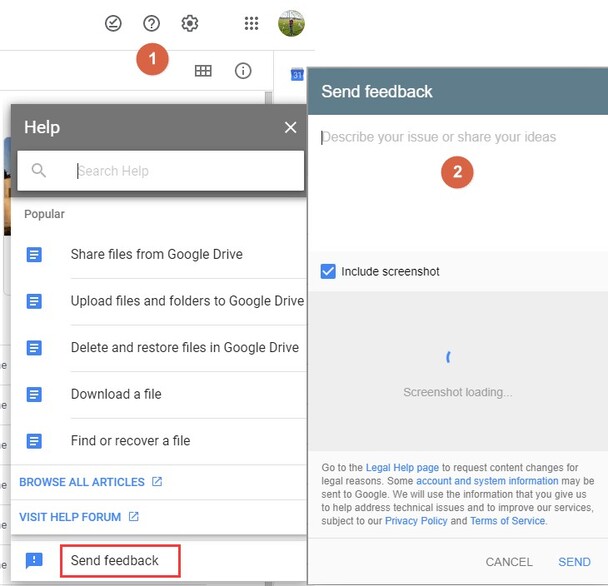Open the Legal Help page link
The width and height of the screenshot is (608, 586).
pyautogui.click(x=402, y=468)
